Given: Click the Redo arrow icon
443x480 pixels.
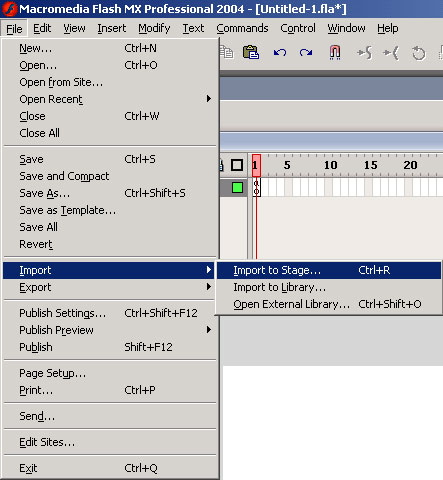Looking at the screenshot, I should click(306, 53).
